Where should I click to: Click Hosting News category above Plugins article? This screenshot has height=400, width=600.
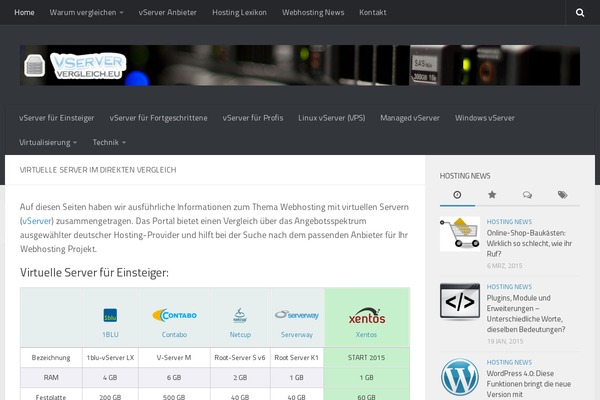(x=509, y=287)
